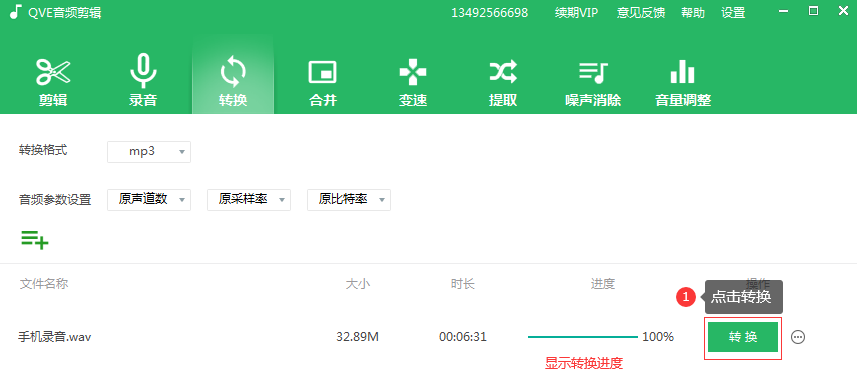
Task: Open the 原比特率 bitrate dropdown
Action: point(349,200)
